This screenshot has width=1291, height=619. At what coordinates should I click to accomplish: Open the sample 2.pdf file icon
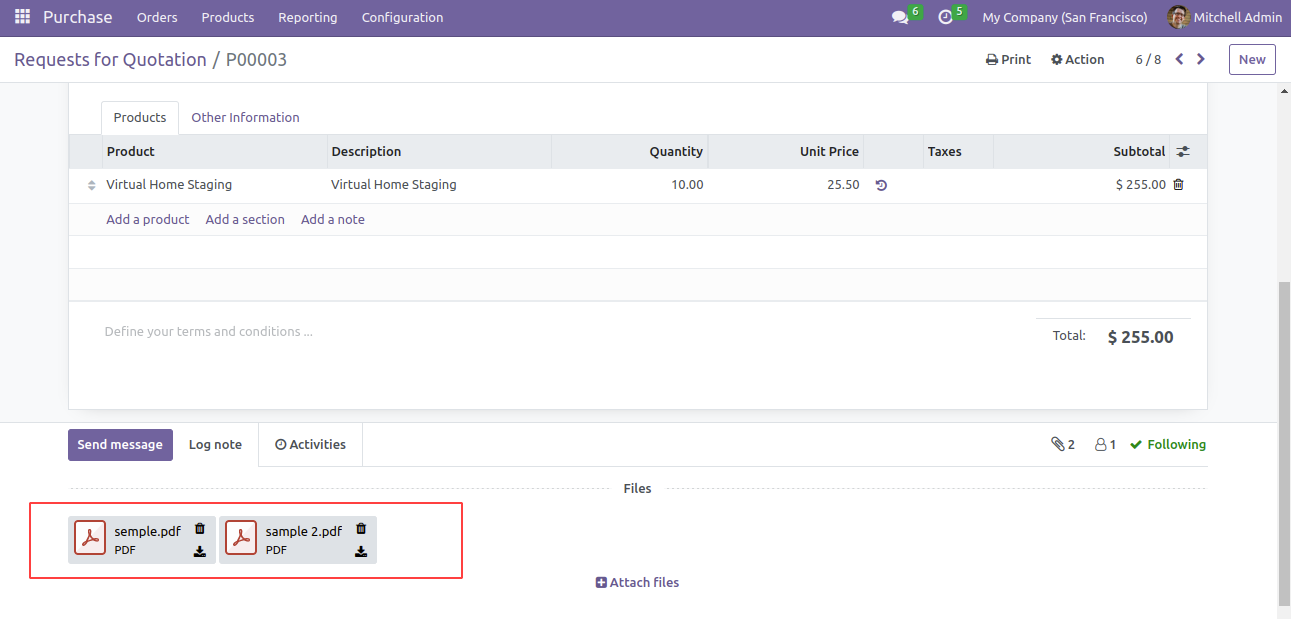coord(241,539)
